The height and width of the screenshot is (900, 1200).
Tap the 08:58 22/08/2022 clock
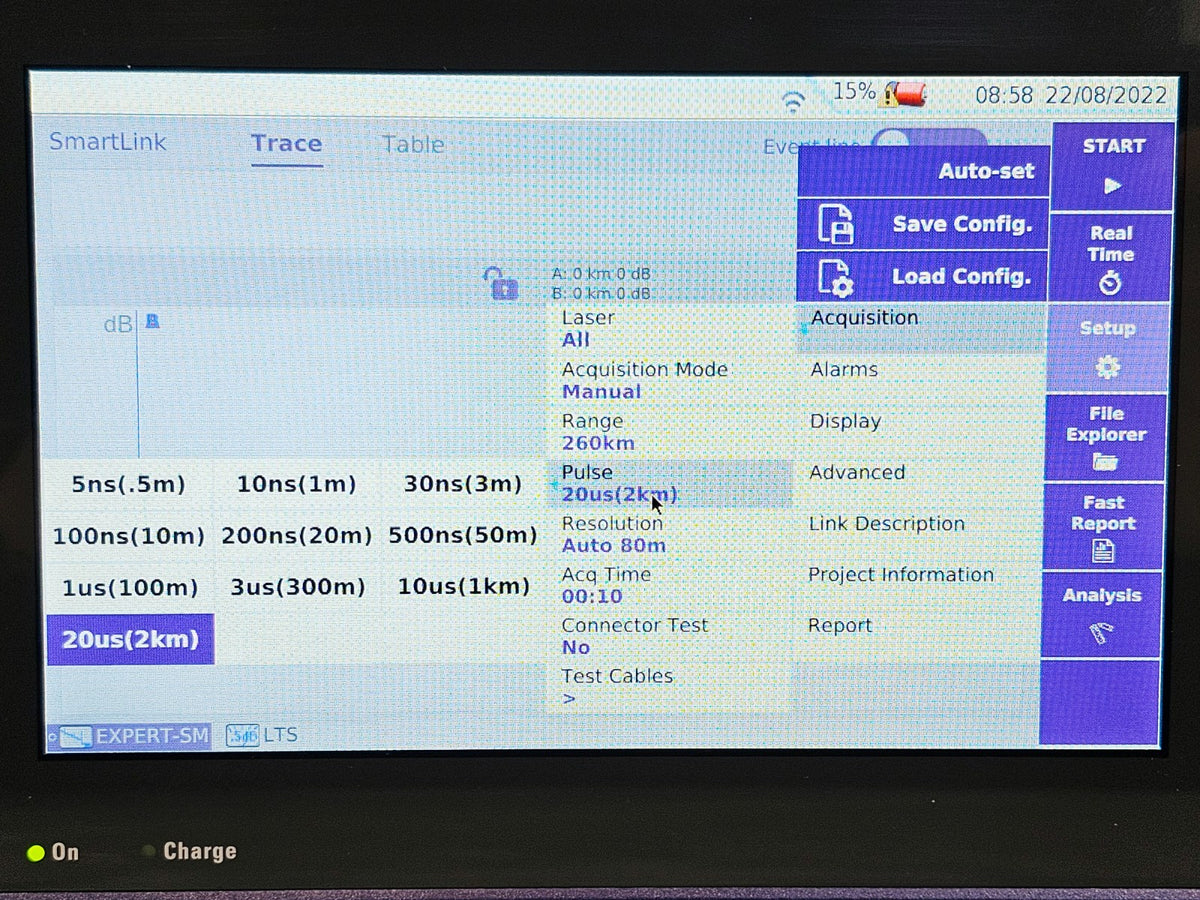click(x=1071, y=95)
